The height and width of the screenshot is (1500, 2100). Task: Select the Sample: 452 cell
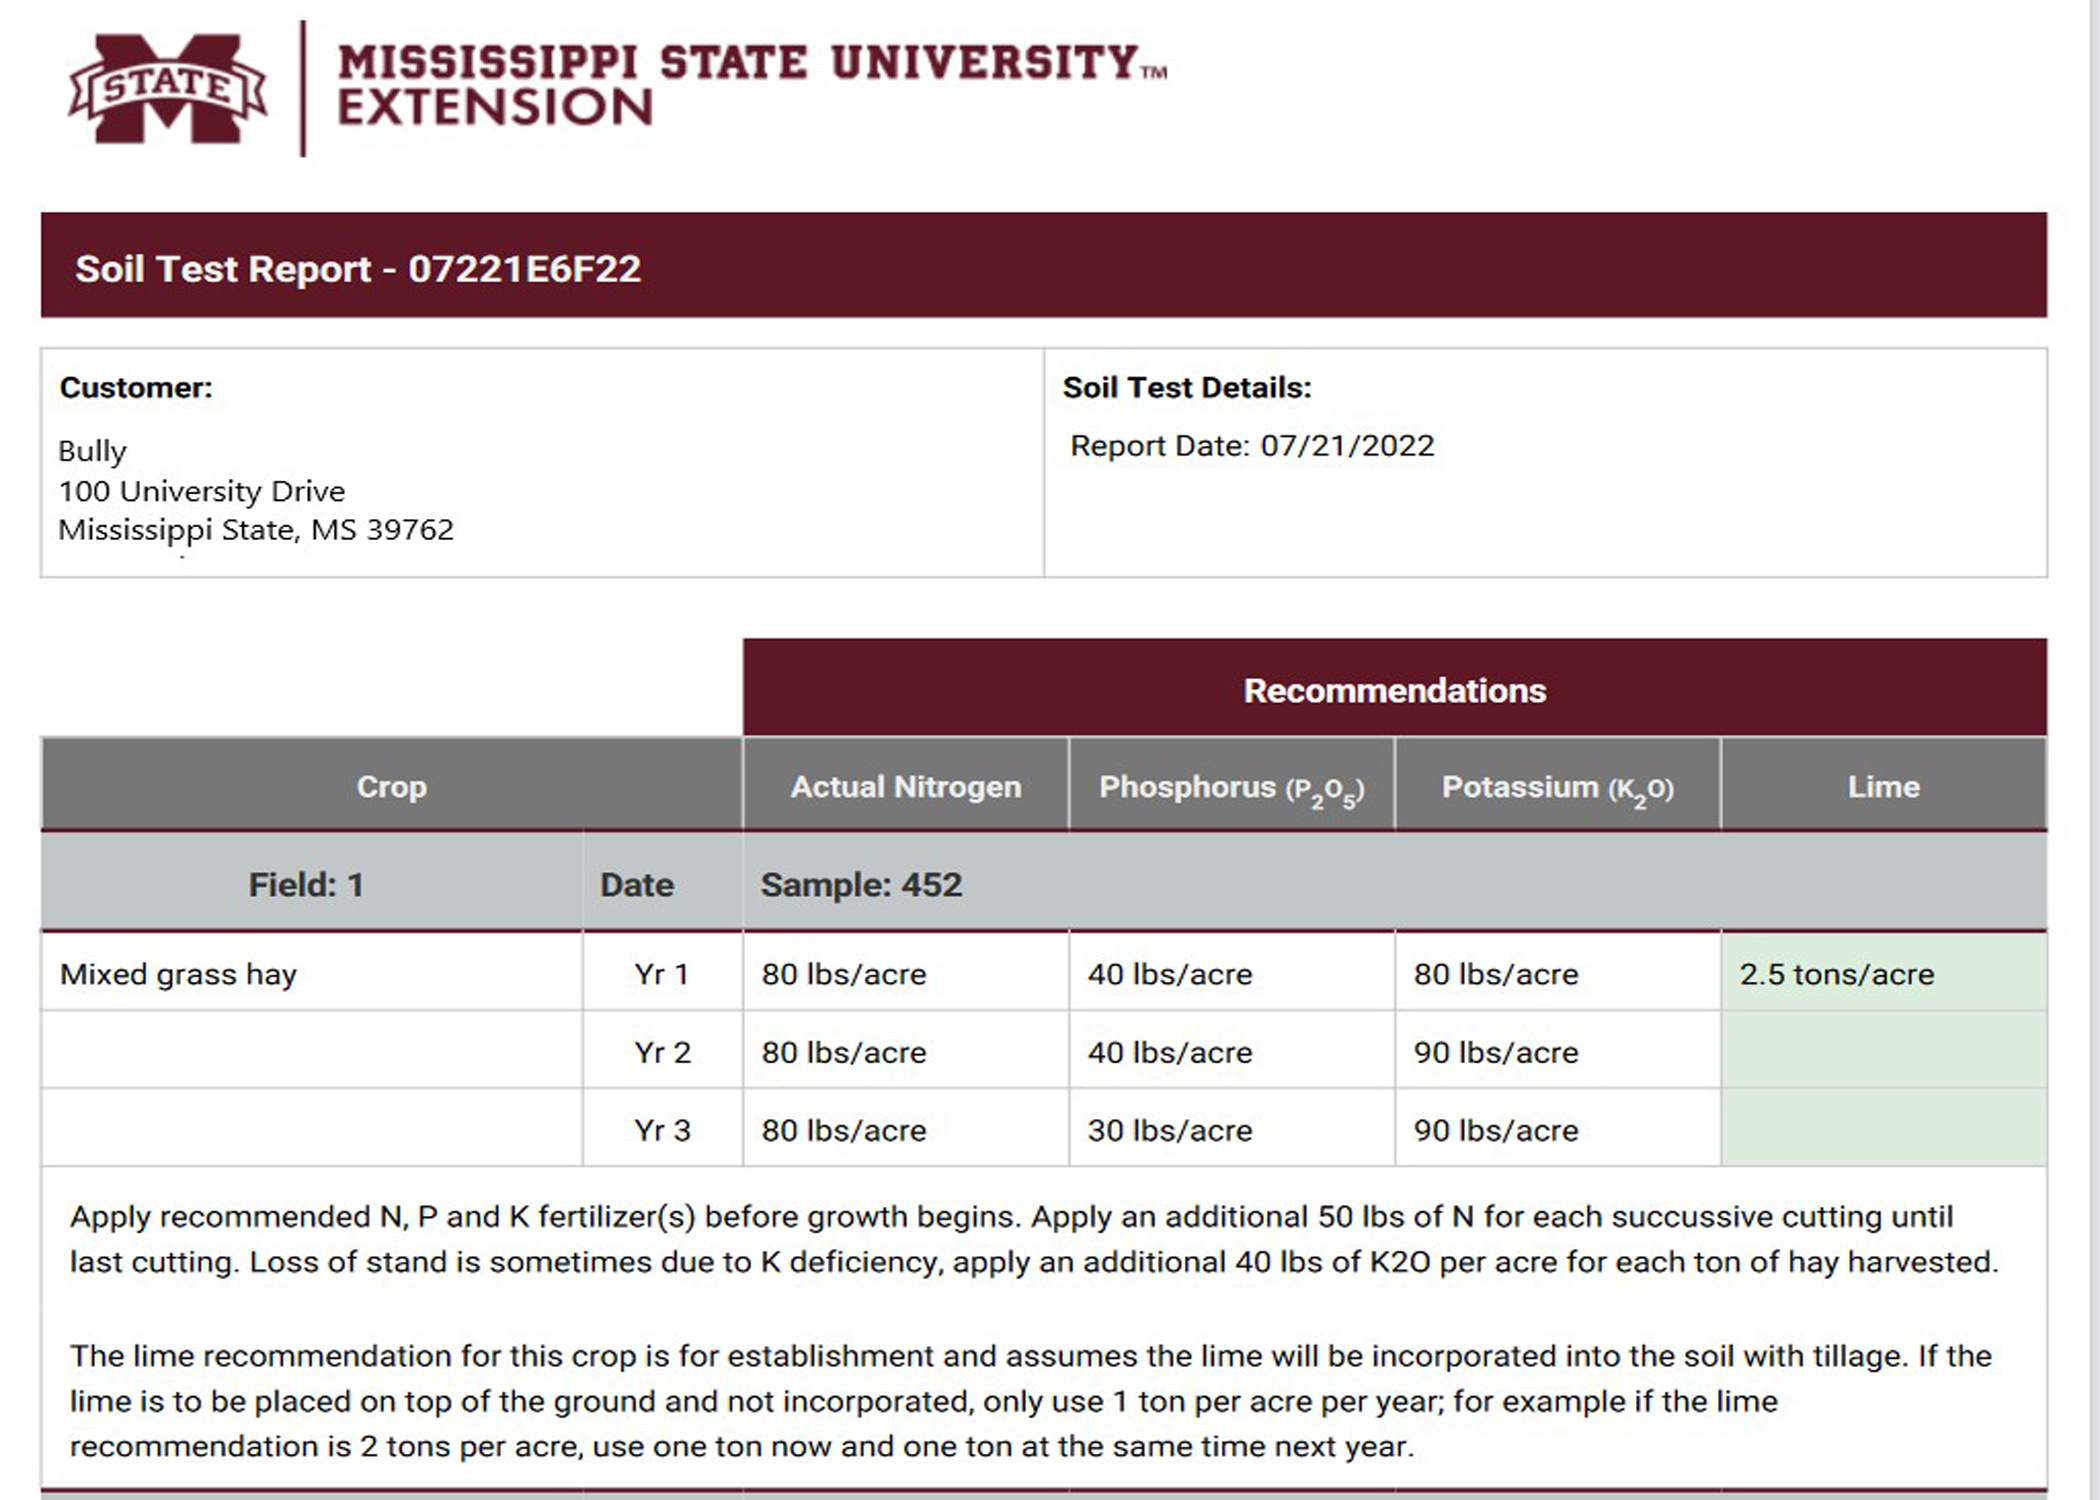tap(861, 884)
